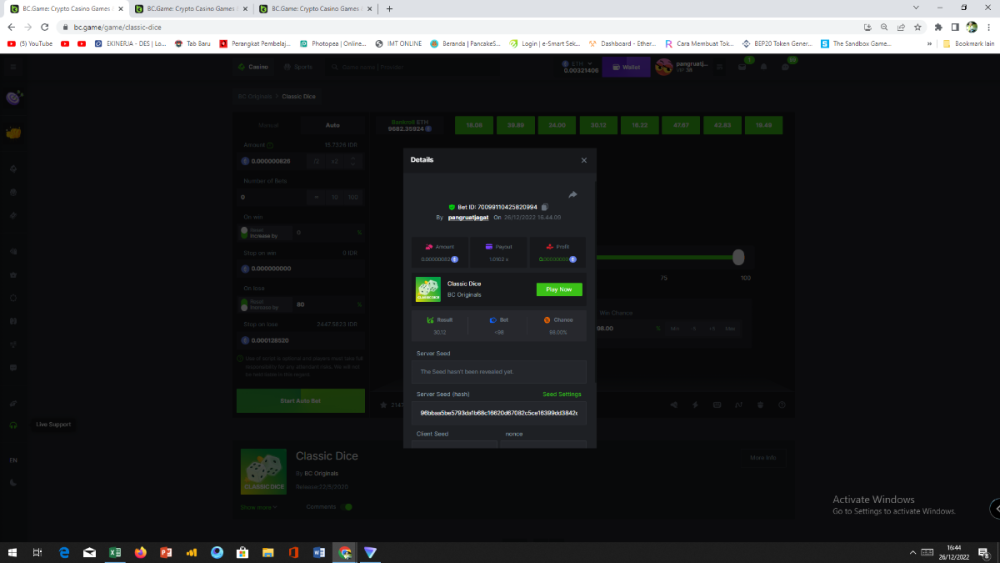This screenshot has height=563, width=1000.
Task: Switch to the Manual betting tab
Action: point(268,125)
